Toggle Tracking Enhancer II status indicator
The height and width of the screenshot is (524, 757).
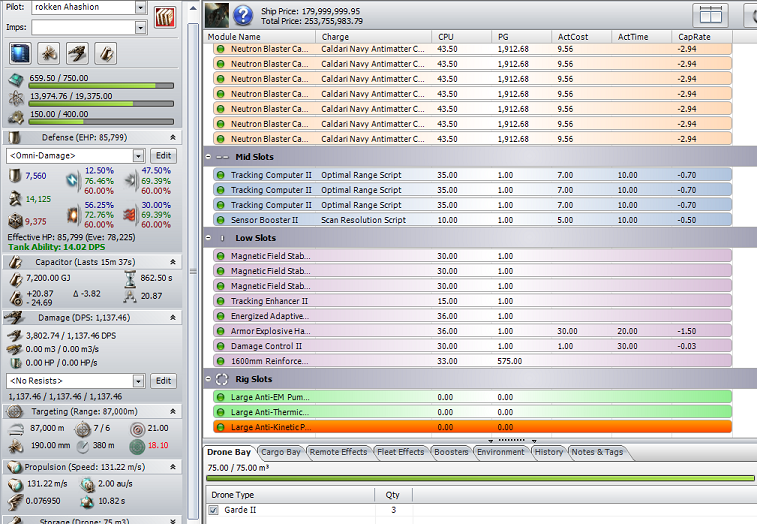coord(221,301)
